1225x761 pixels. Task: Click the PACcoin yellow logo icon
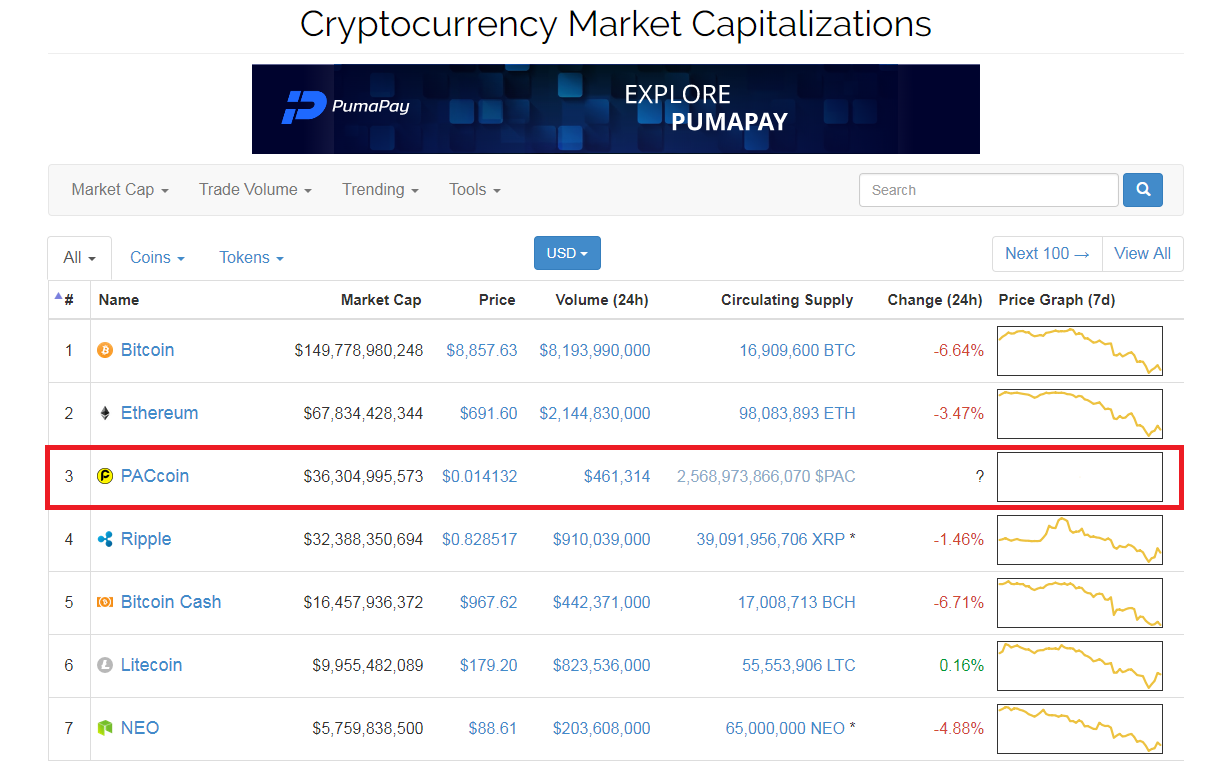tap(105, 476)
